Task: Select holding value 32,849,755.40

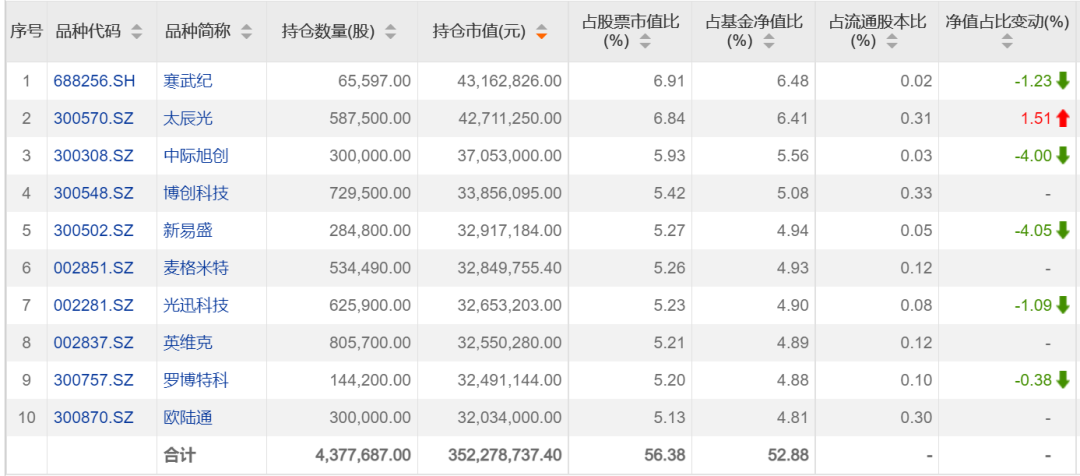Action: point(509,268)
